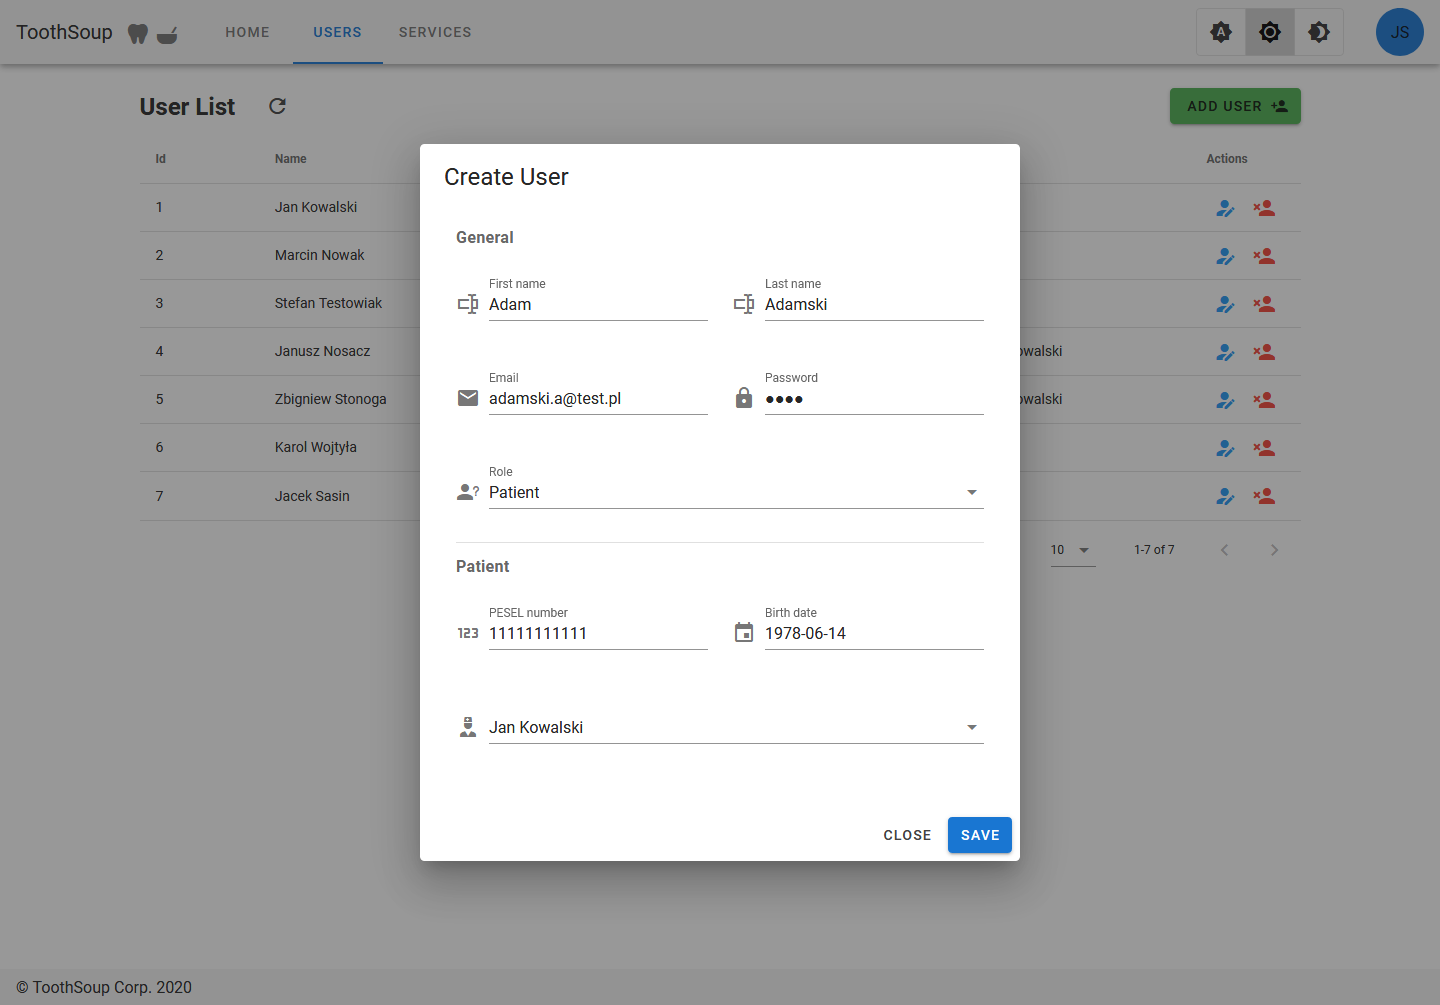Edit the Birth date field
Screen dimensions: 1440x1005
pyautogui.click(x=874, y=634)
